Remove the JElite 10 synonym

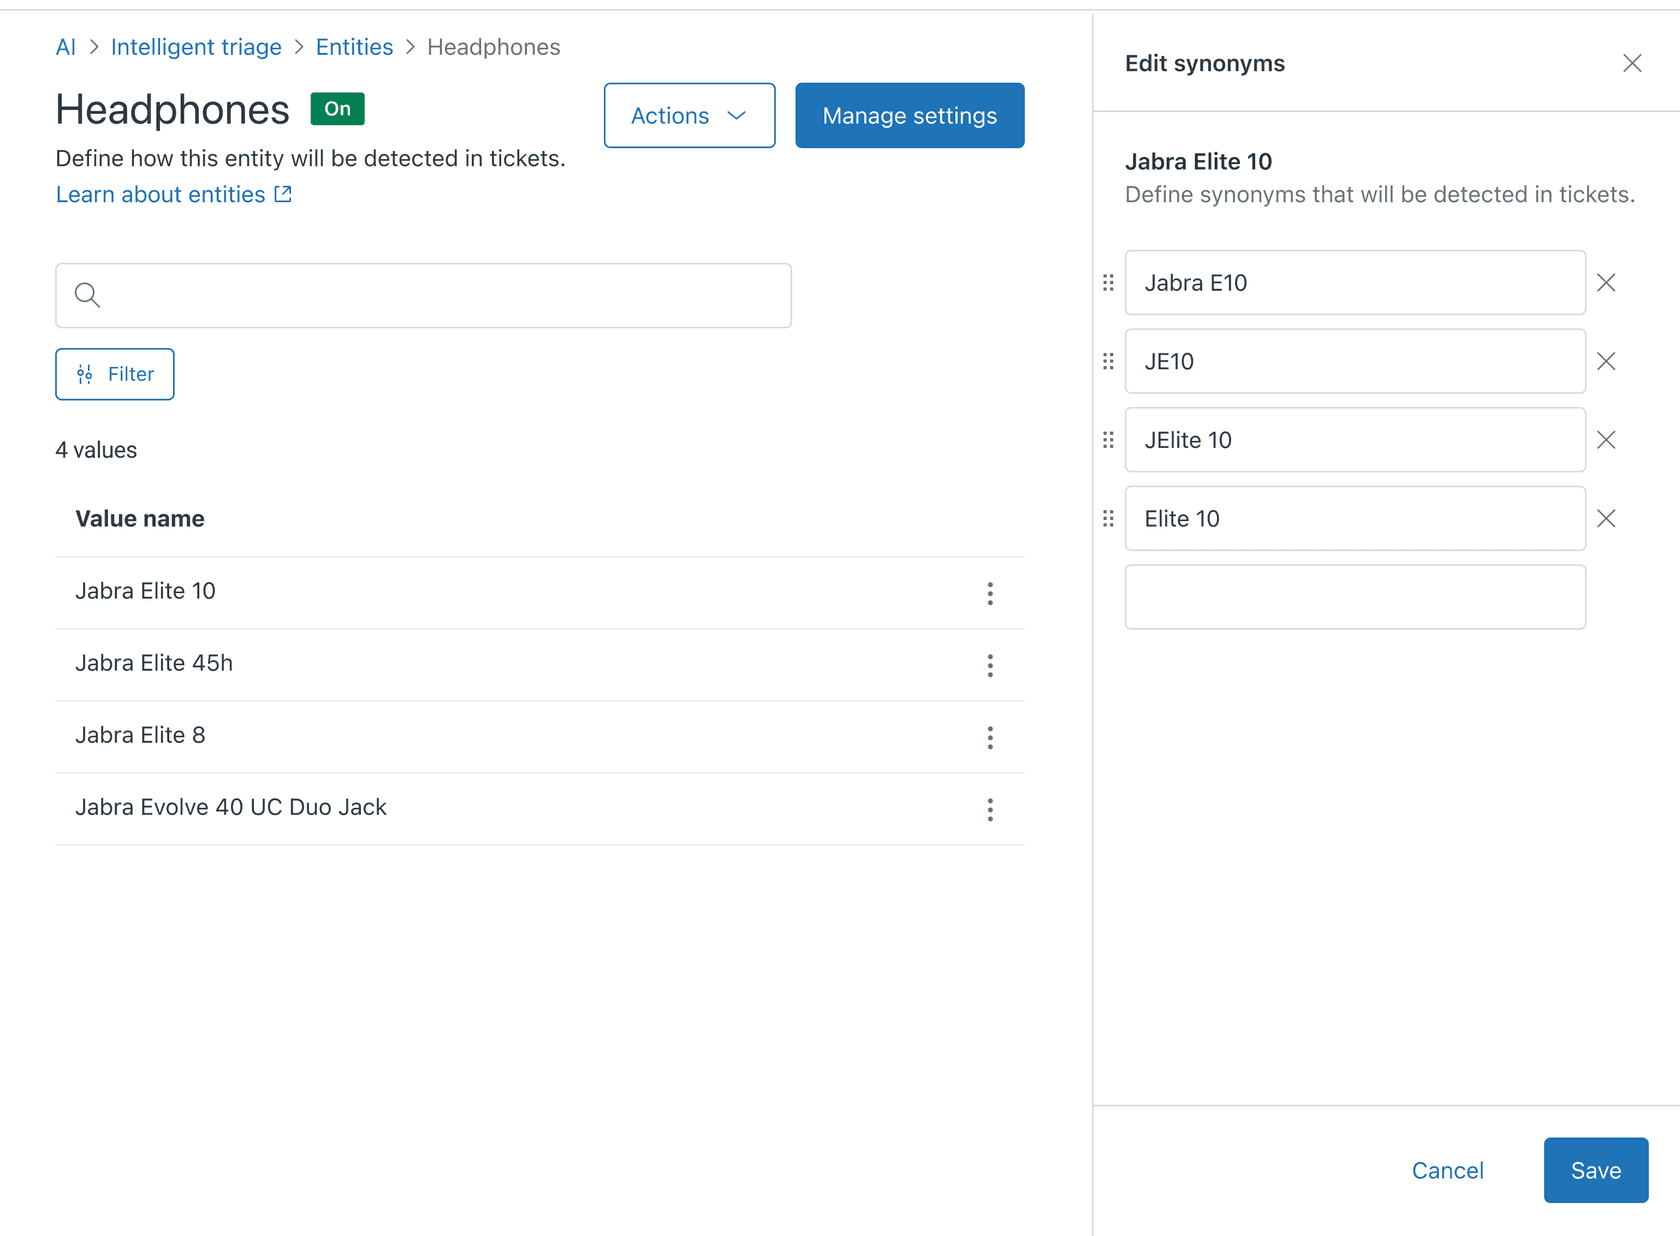pyautogui.click(x=1606, y=440)
